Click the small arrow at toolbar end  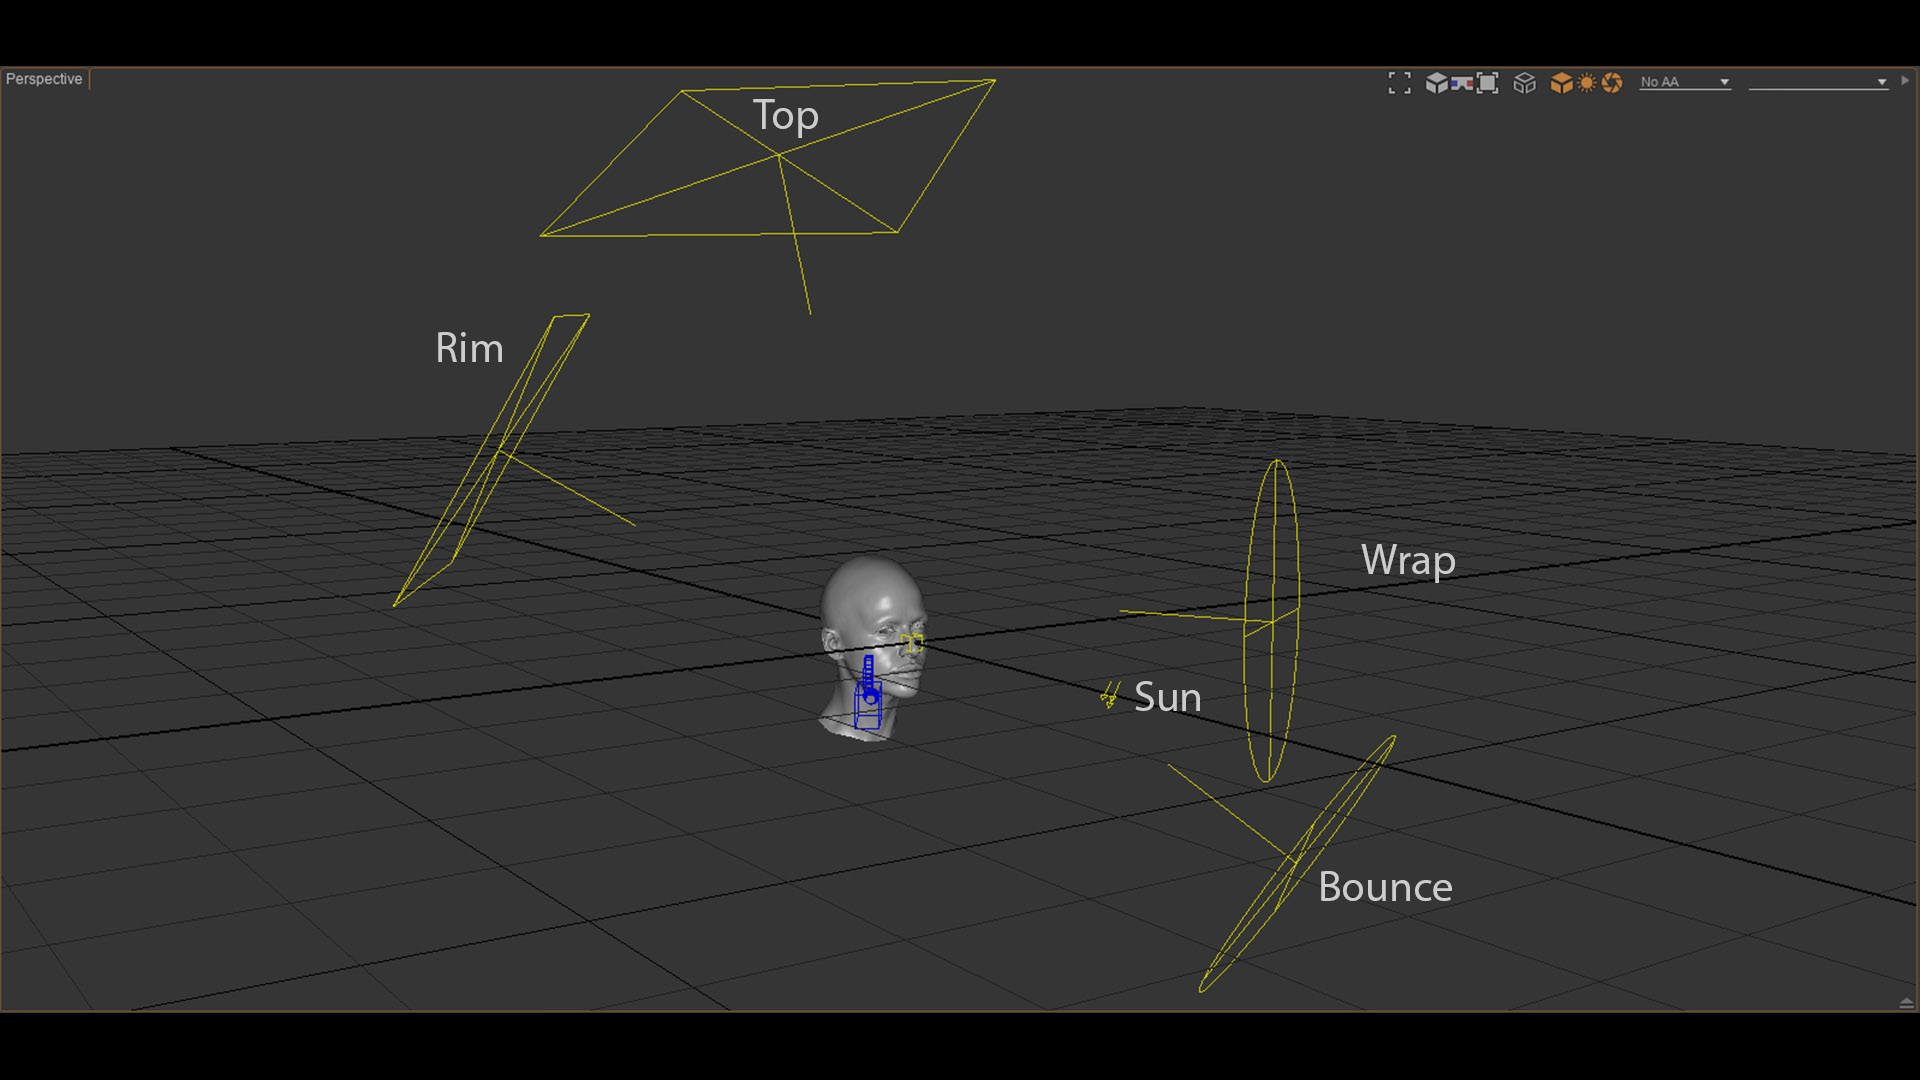coord(1905,81)
